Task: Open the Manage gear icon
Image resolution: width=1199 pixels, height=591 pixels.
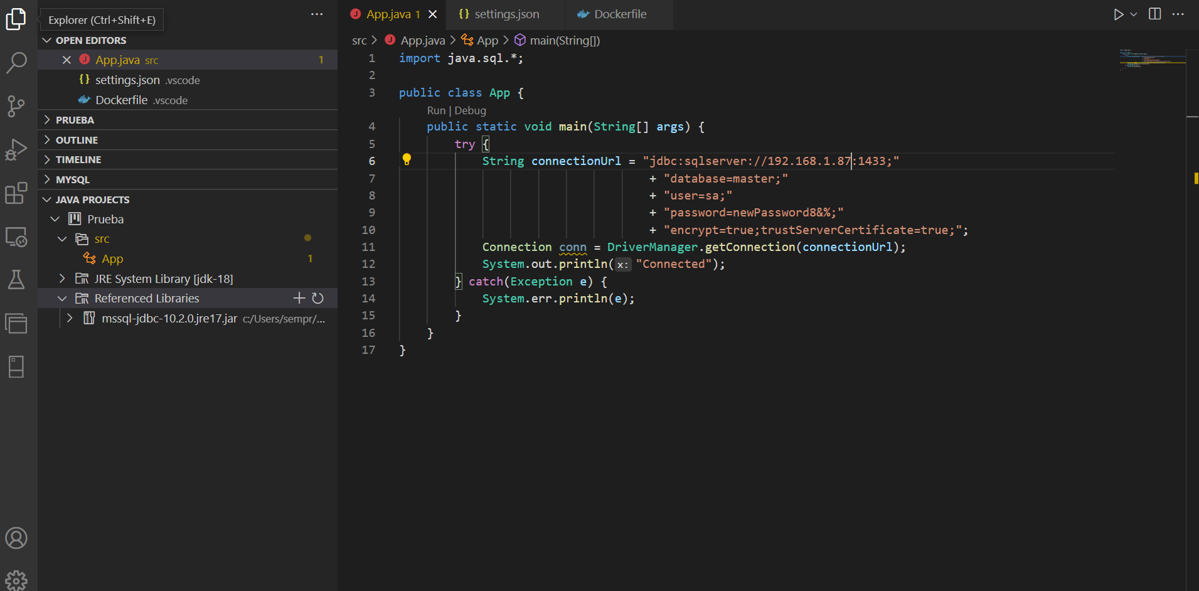Action: point(16,579)
